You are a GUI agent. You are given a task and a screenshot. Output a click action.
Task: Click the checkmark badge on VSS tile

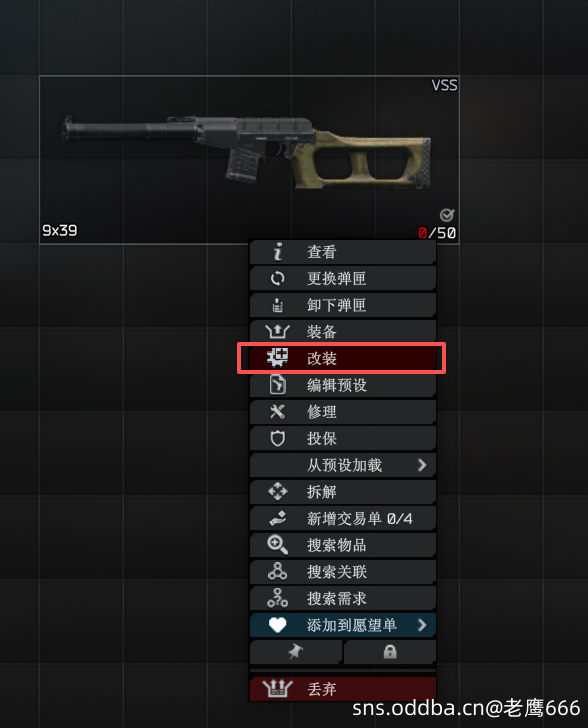click(x=447, y=215)
